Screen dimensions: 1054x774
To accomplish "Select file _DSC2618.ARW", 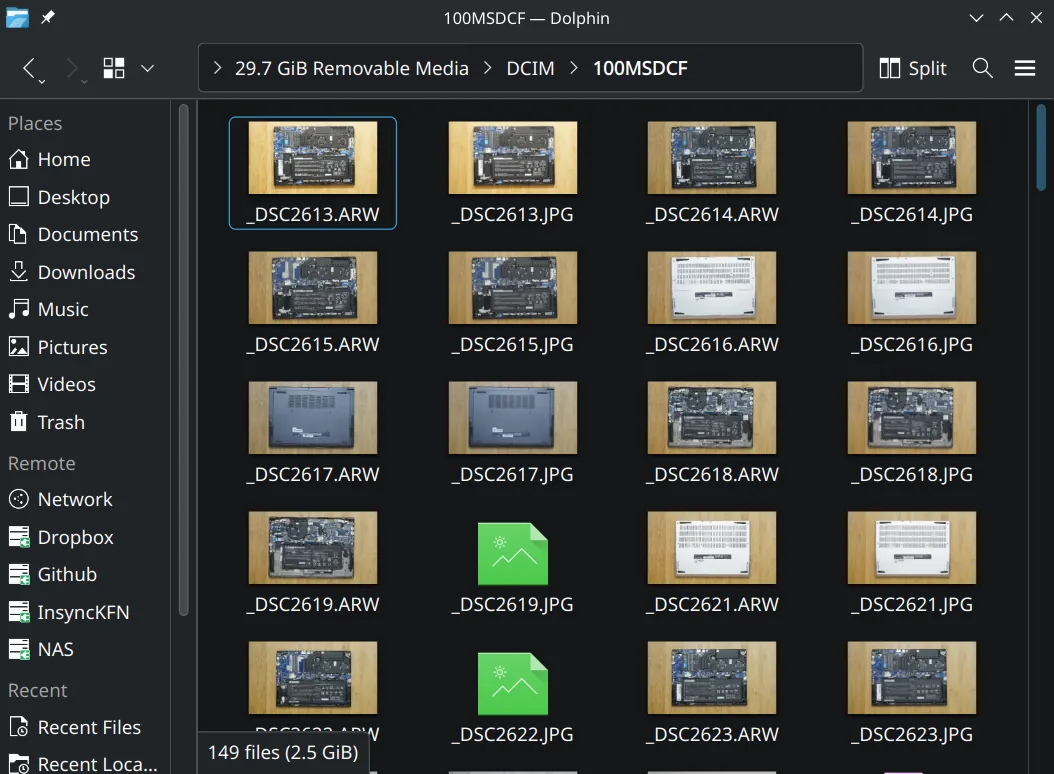I will click(x=712, y=432).
